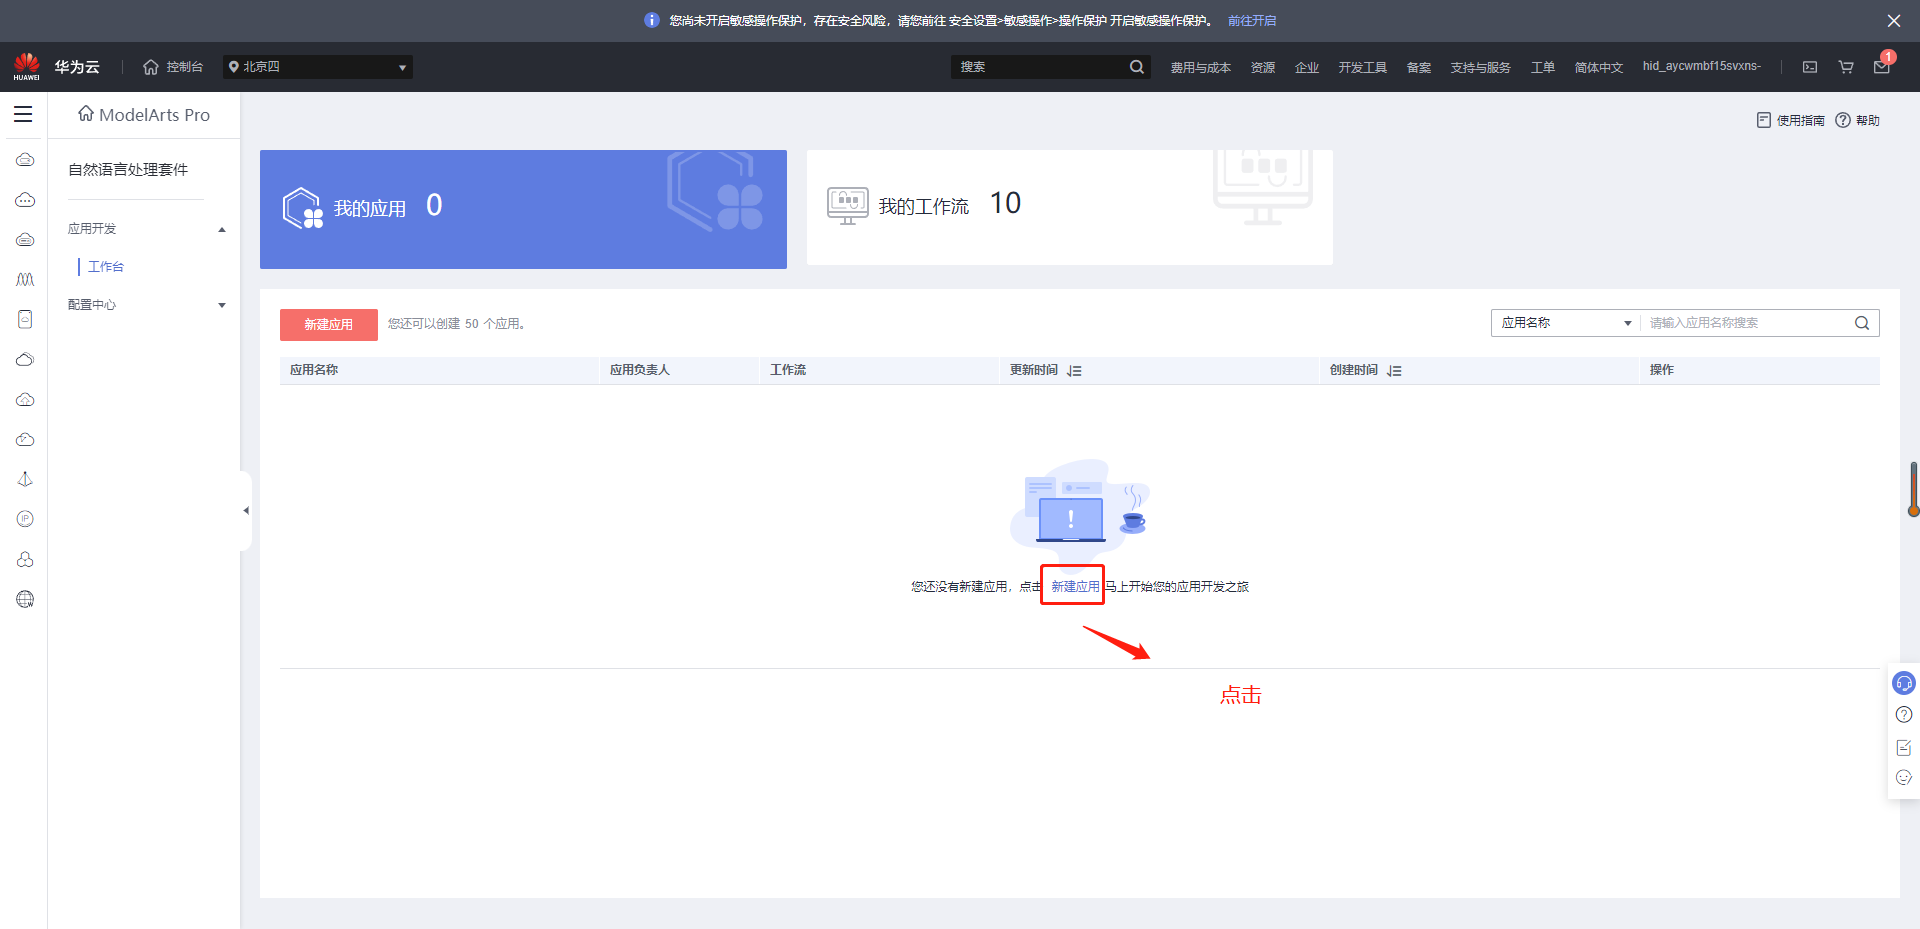The height and width of the screenshot is (929, 1920).
Task: Open the 费用与成本 top menu
Action: pos(1200,67)
